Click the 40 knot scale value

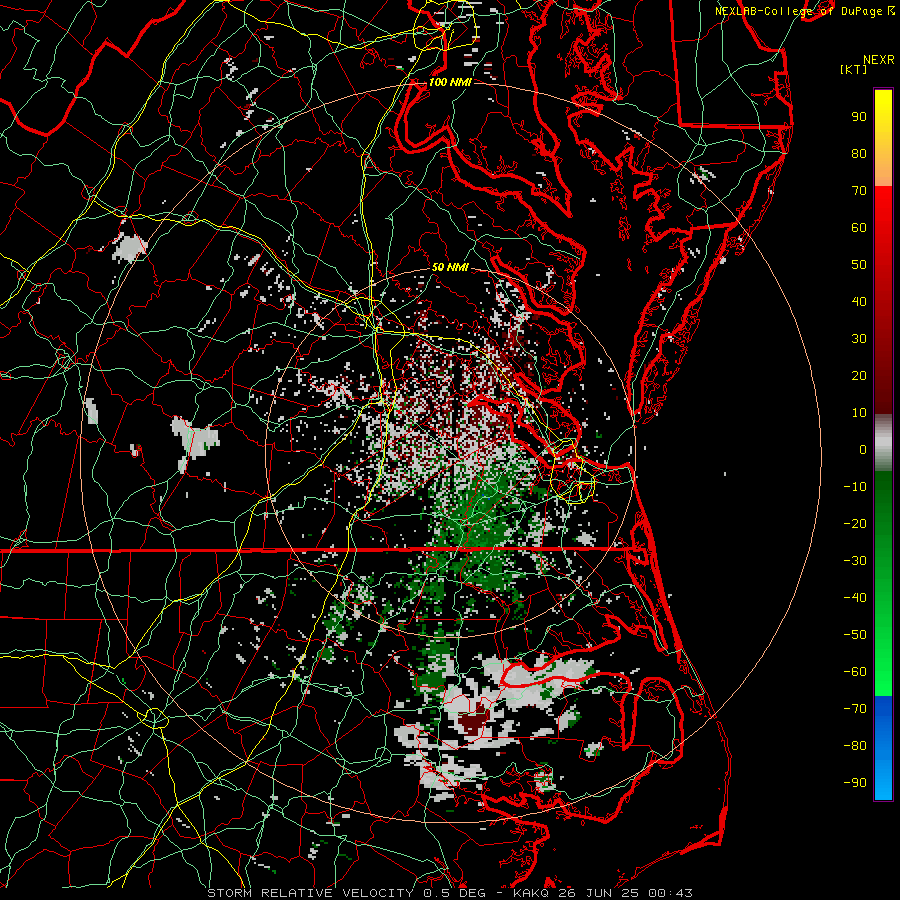coord(859,302)
